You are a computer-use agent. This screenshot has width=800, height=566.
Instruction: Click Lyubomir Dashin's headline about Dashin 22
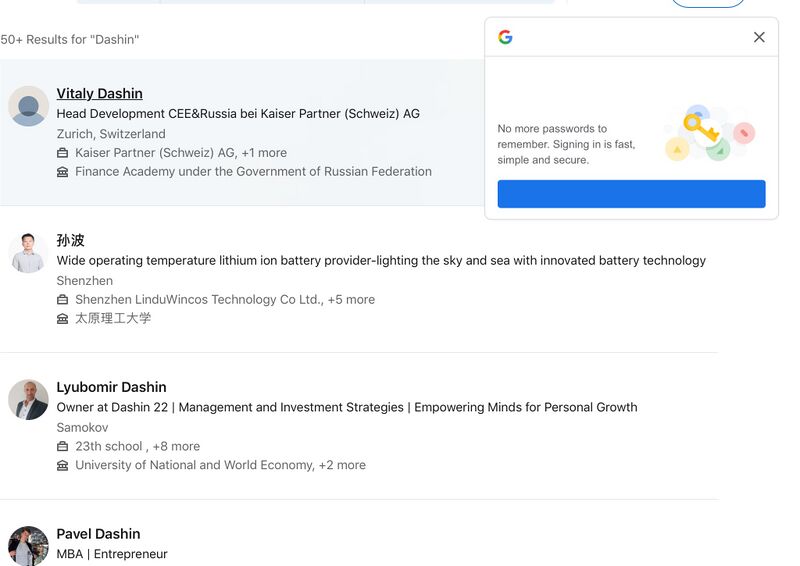click(346, 407)
